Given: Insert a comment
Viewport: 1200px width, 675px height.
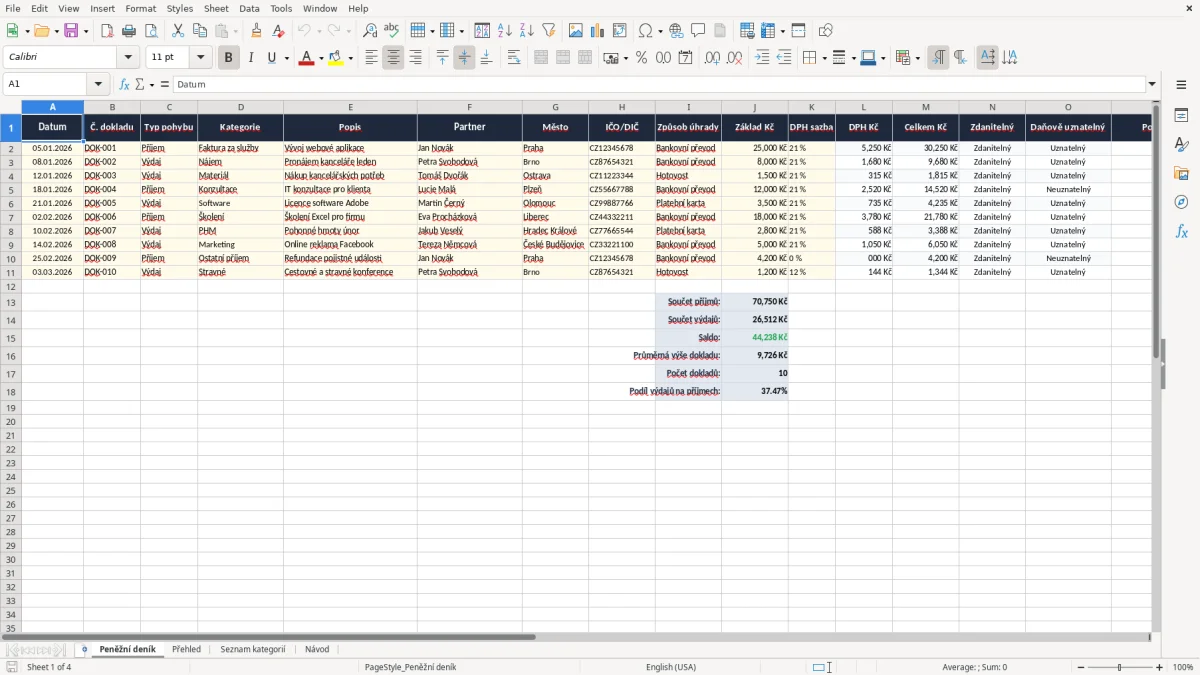Looking at the screenshot, I should [x=698, y=31].
